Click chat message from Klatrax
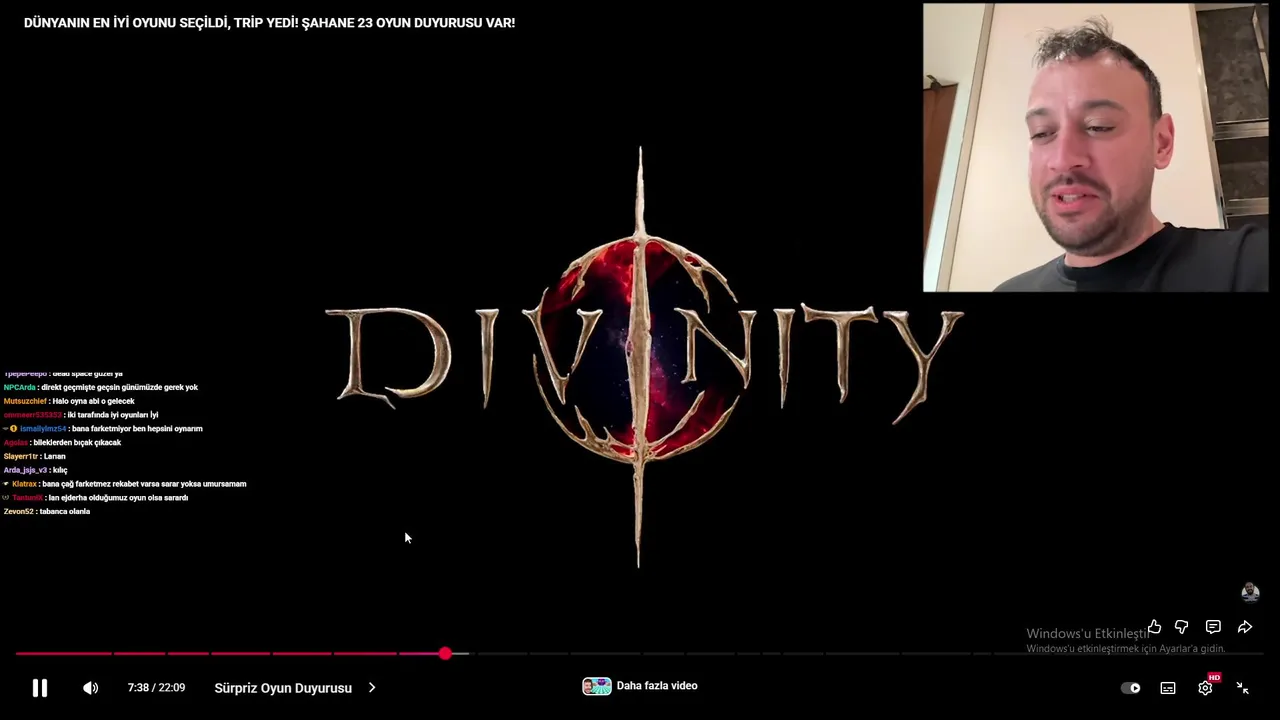 (125, 484)
